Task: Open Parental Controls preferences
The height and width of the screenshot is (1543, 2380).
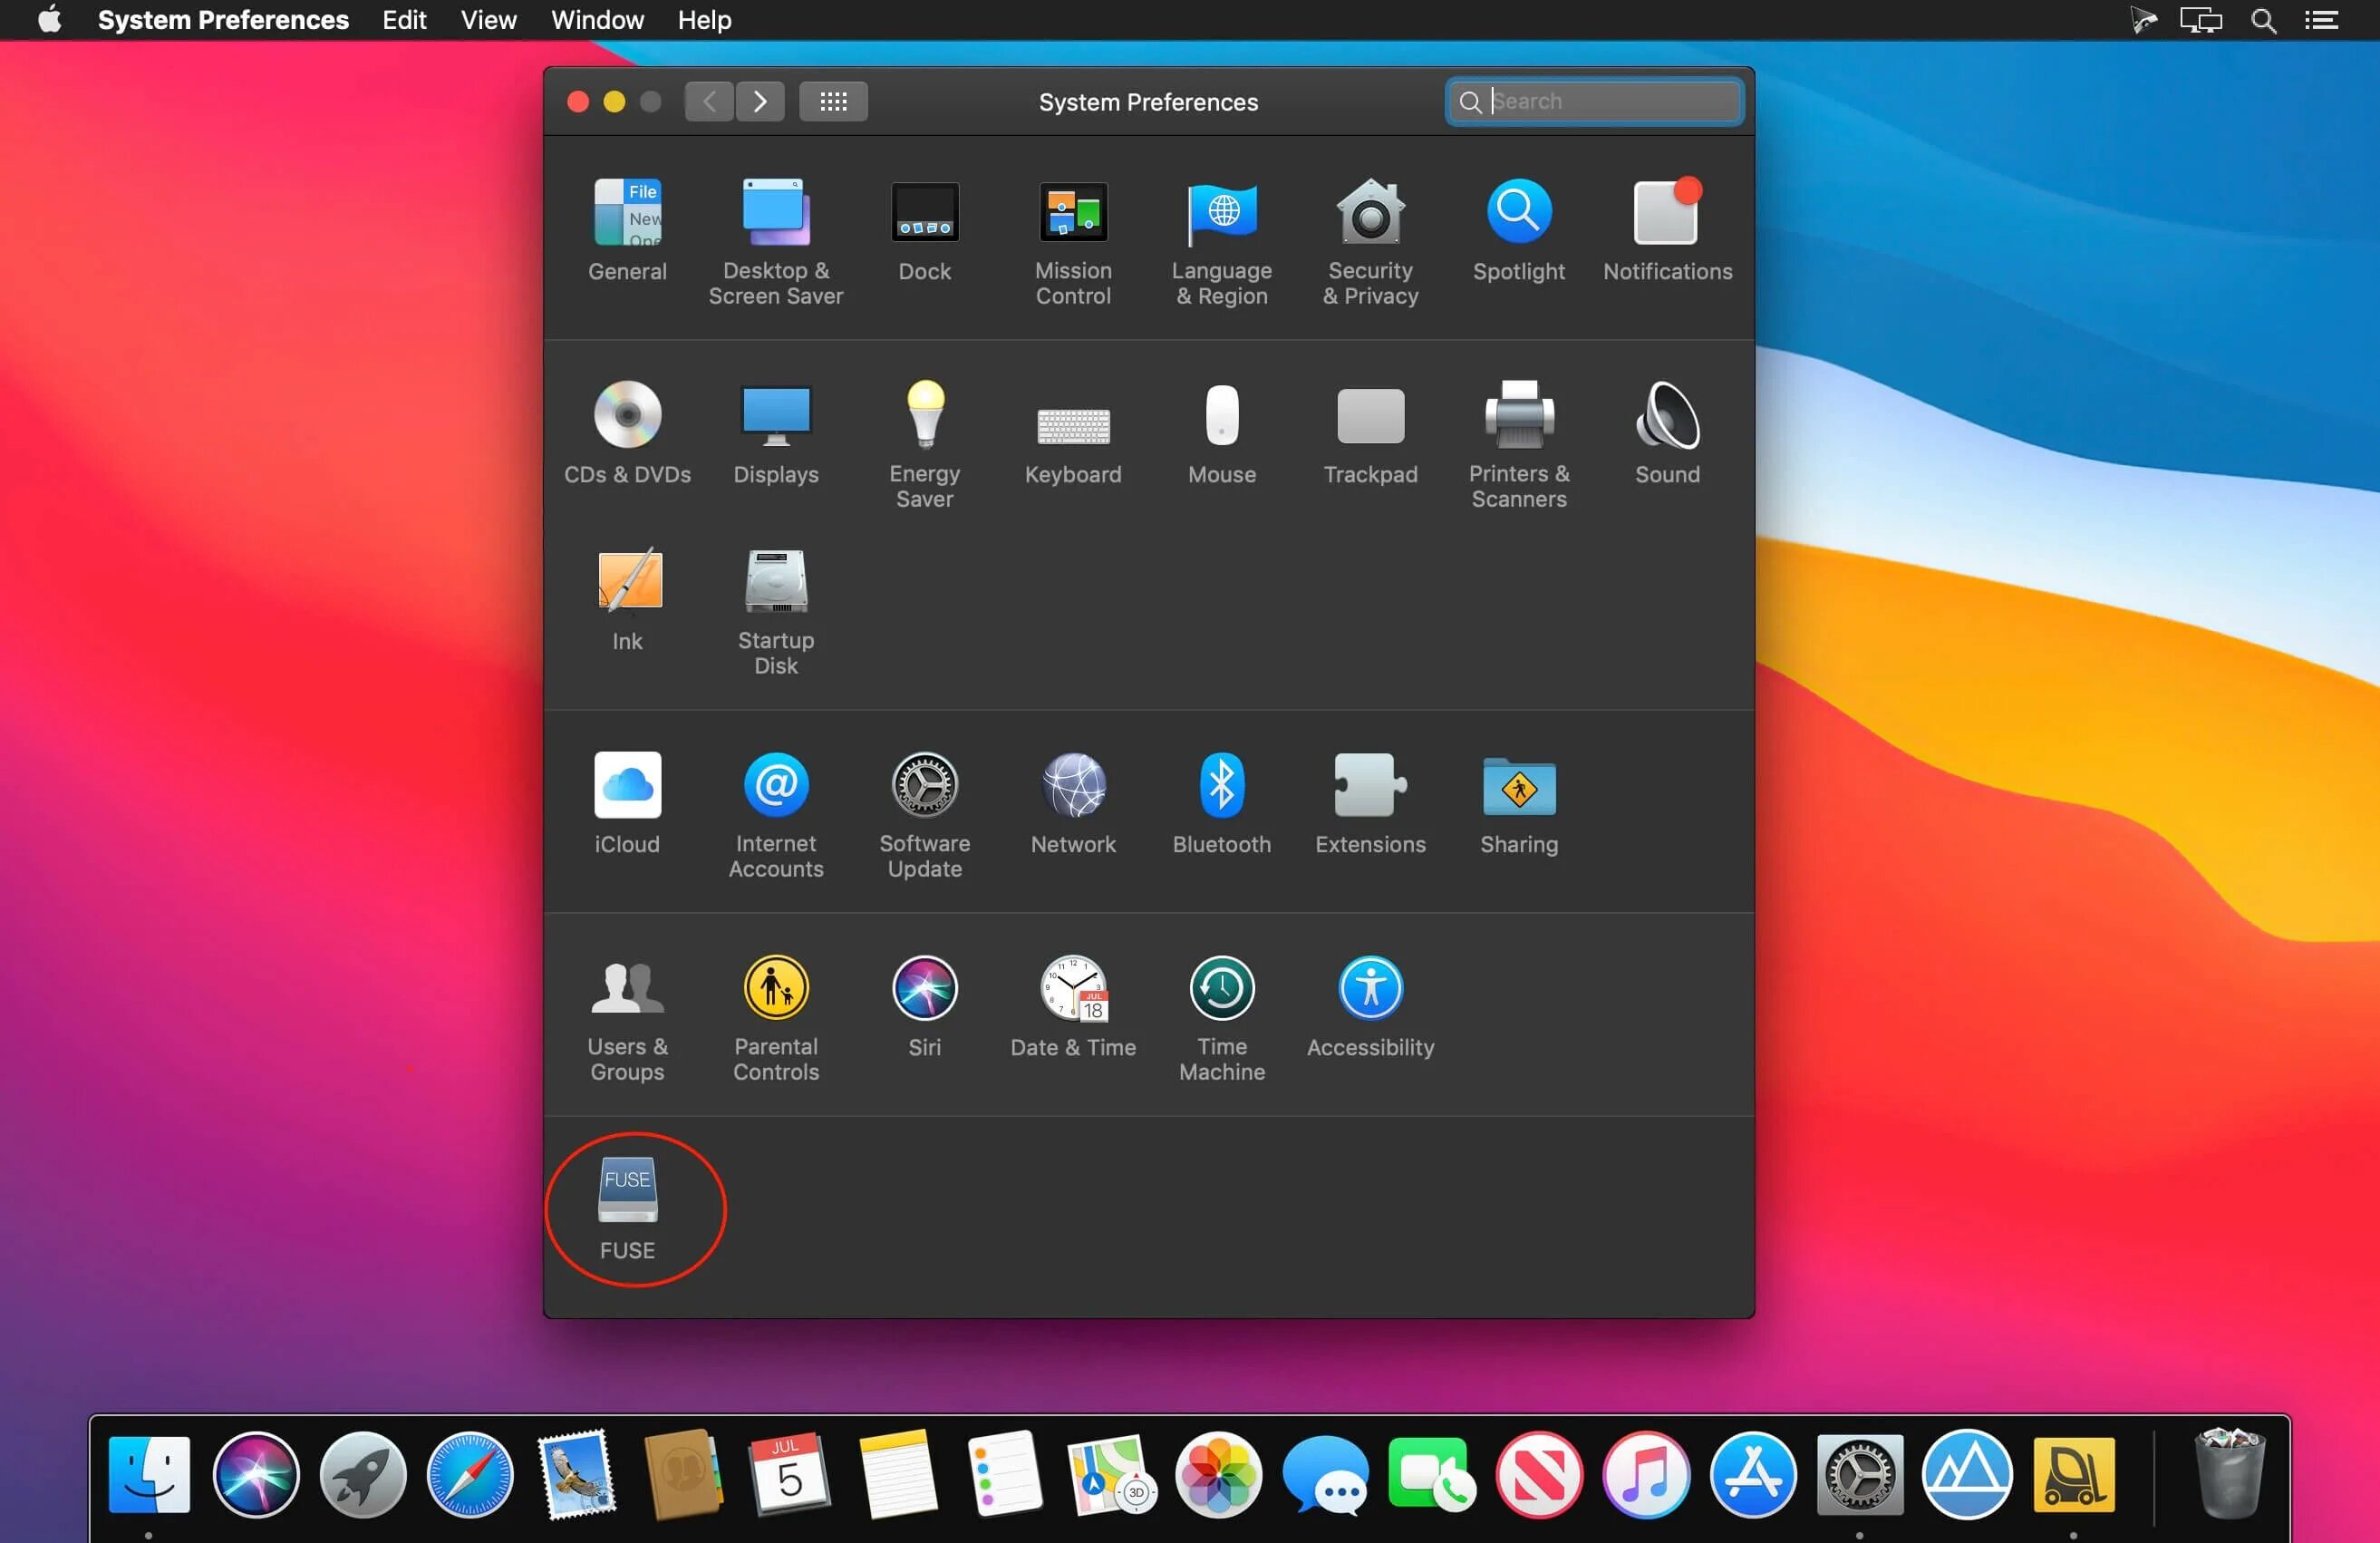Action: pos(775,989)
